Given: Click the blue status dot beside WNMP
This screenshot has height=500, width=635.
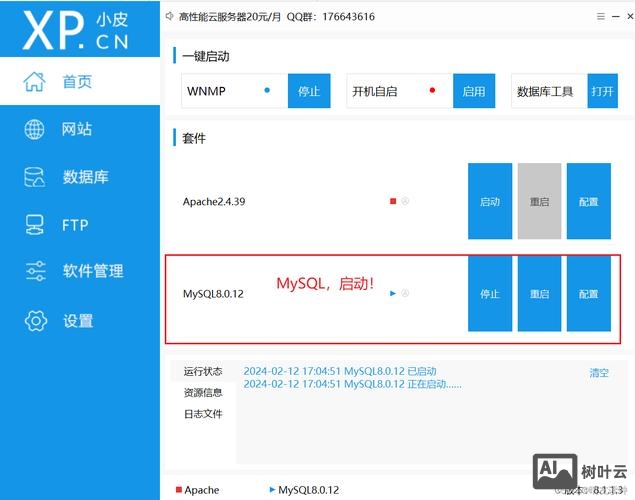Looking at the screenshot, I should tap(267, 90).
